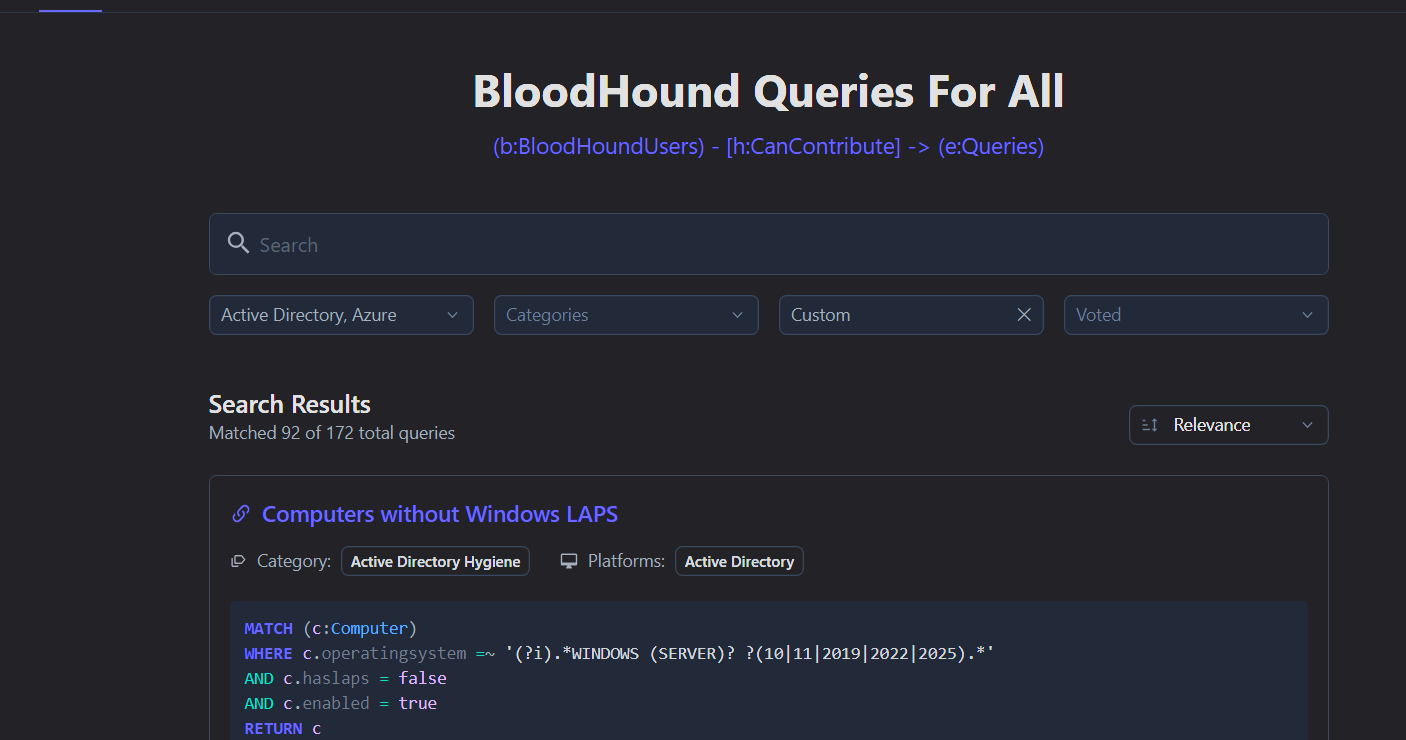The image size is (1406, 740).
Task: Click the Matched 92 of 172 count text
Action: tap(331, 433)
